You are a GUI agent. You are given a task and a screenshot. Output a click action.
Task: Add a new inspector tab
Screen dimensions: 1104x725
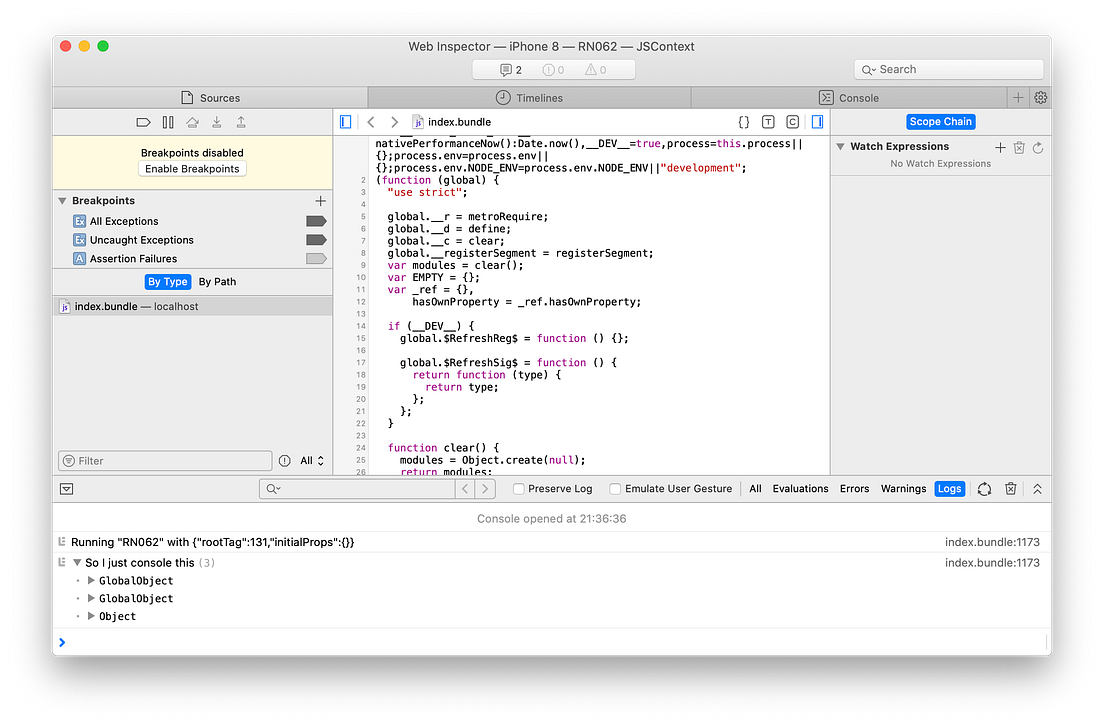pos(1018,98)
